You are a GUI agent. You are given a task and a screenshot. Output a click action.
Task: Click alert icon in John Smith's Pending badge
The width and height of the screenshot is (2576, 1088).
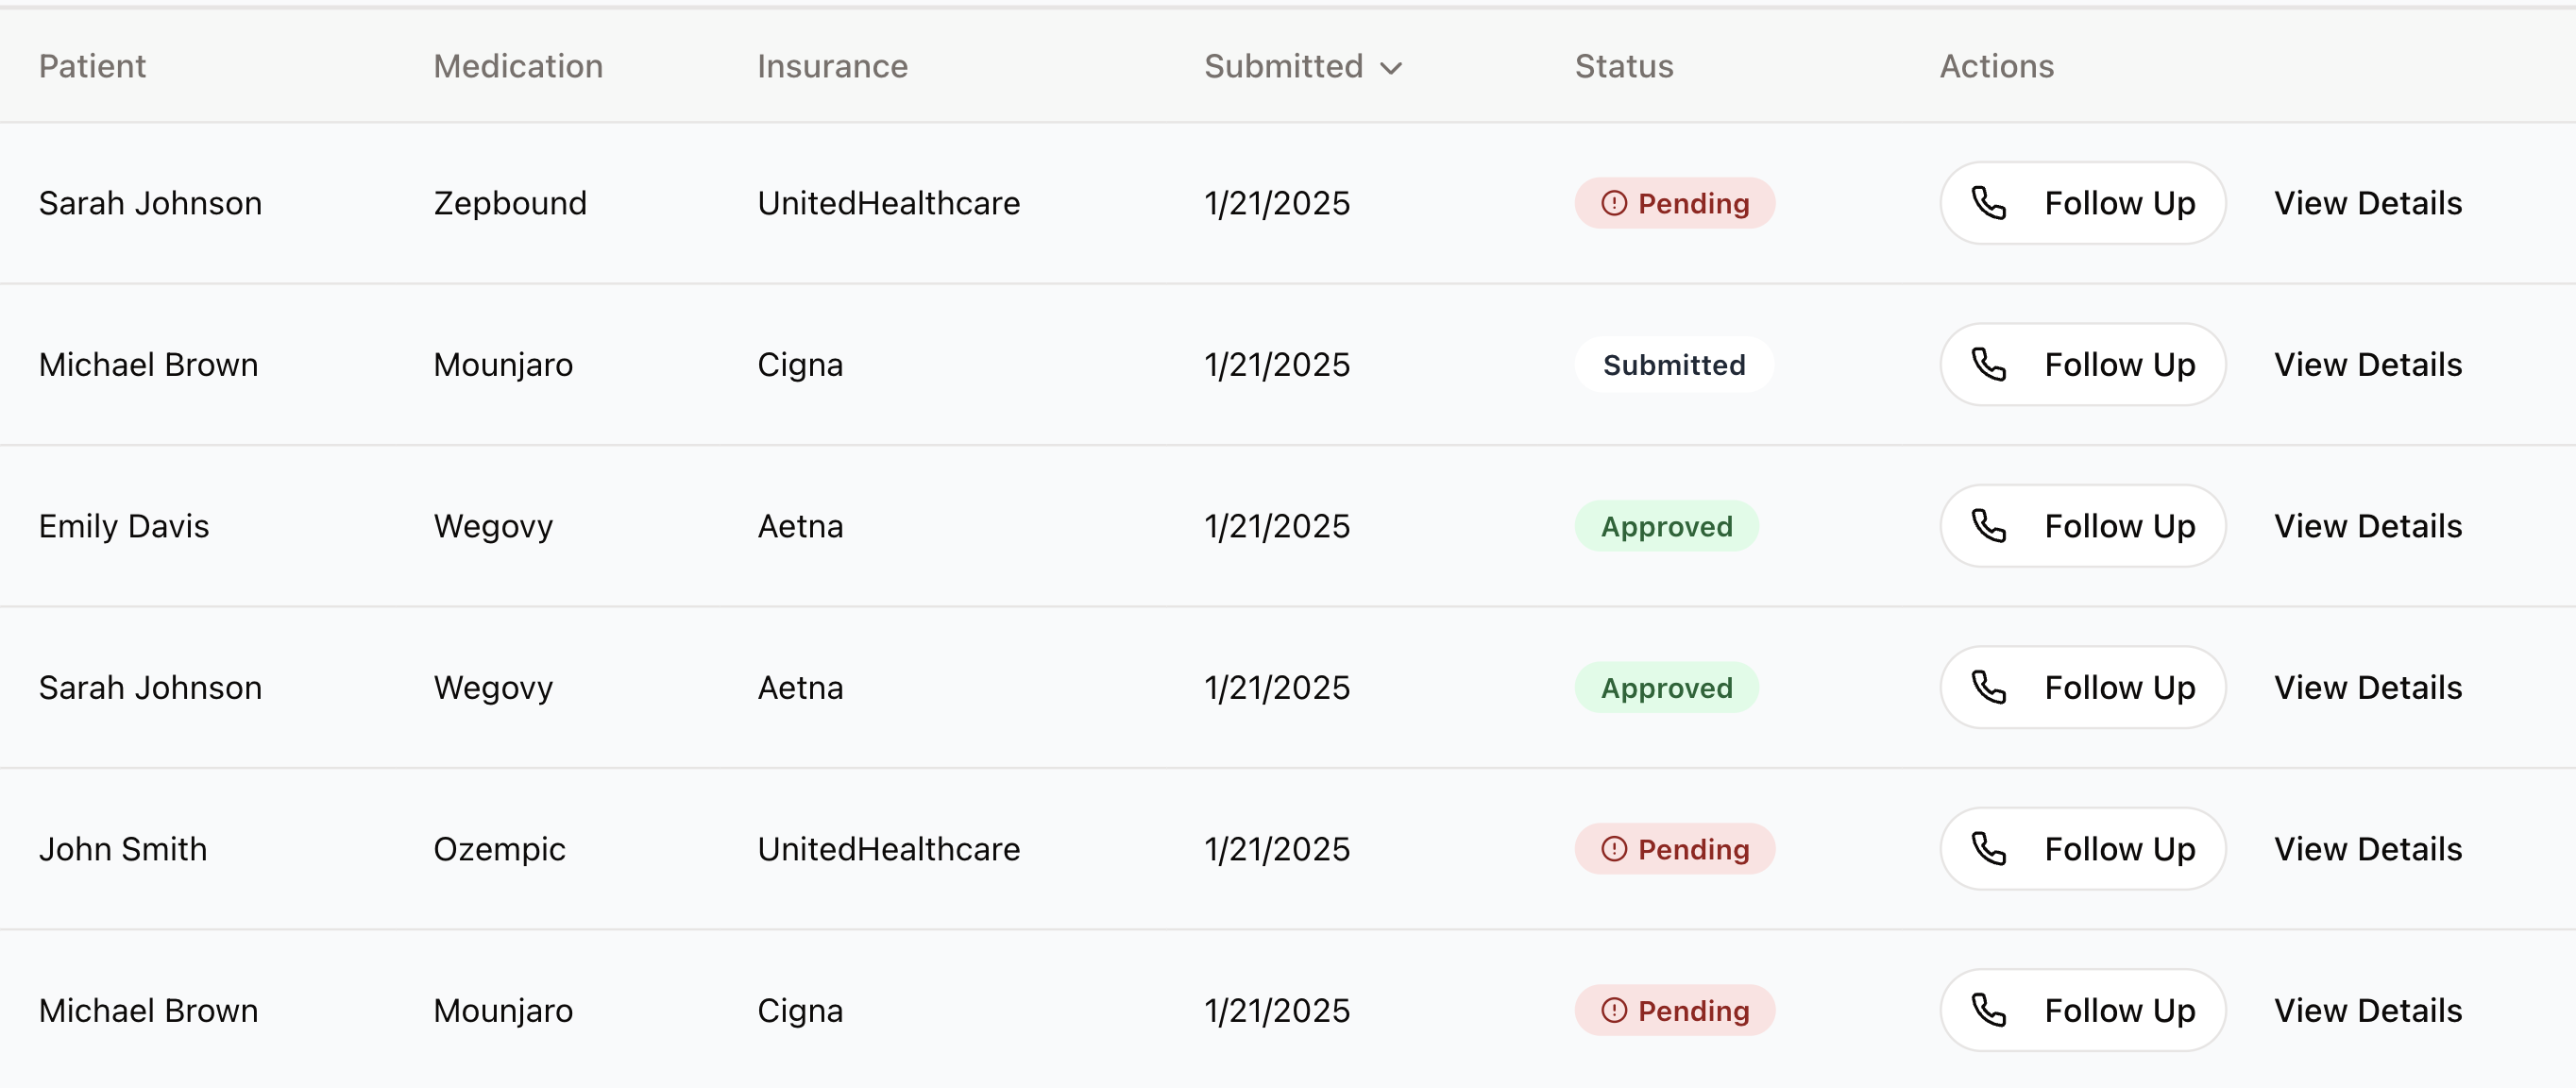[x=1614, y=849]
